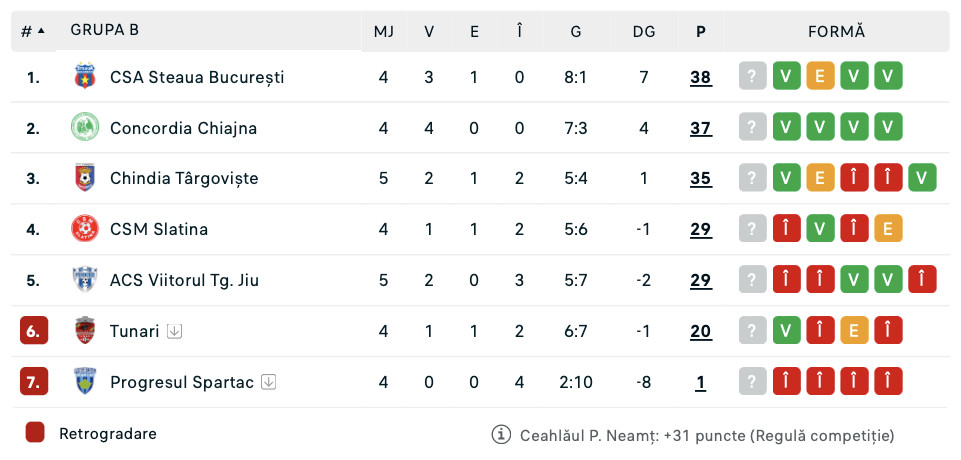Click the FORMĂ column header
The image size is (961, 460).
click(836, 31)
